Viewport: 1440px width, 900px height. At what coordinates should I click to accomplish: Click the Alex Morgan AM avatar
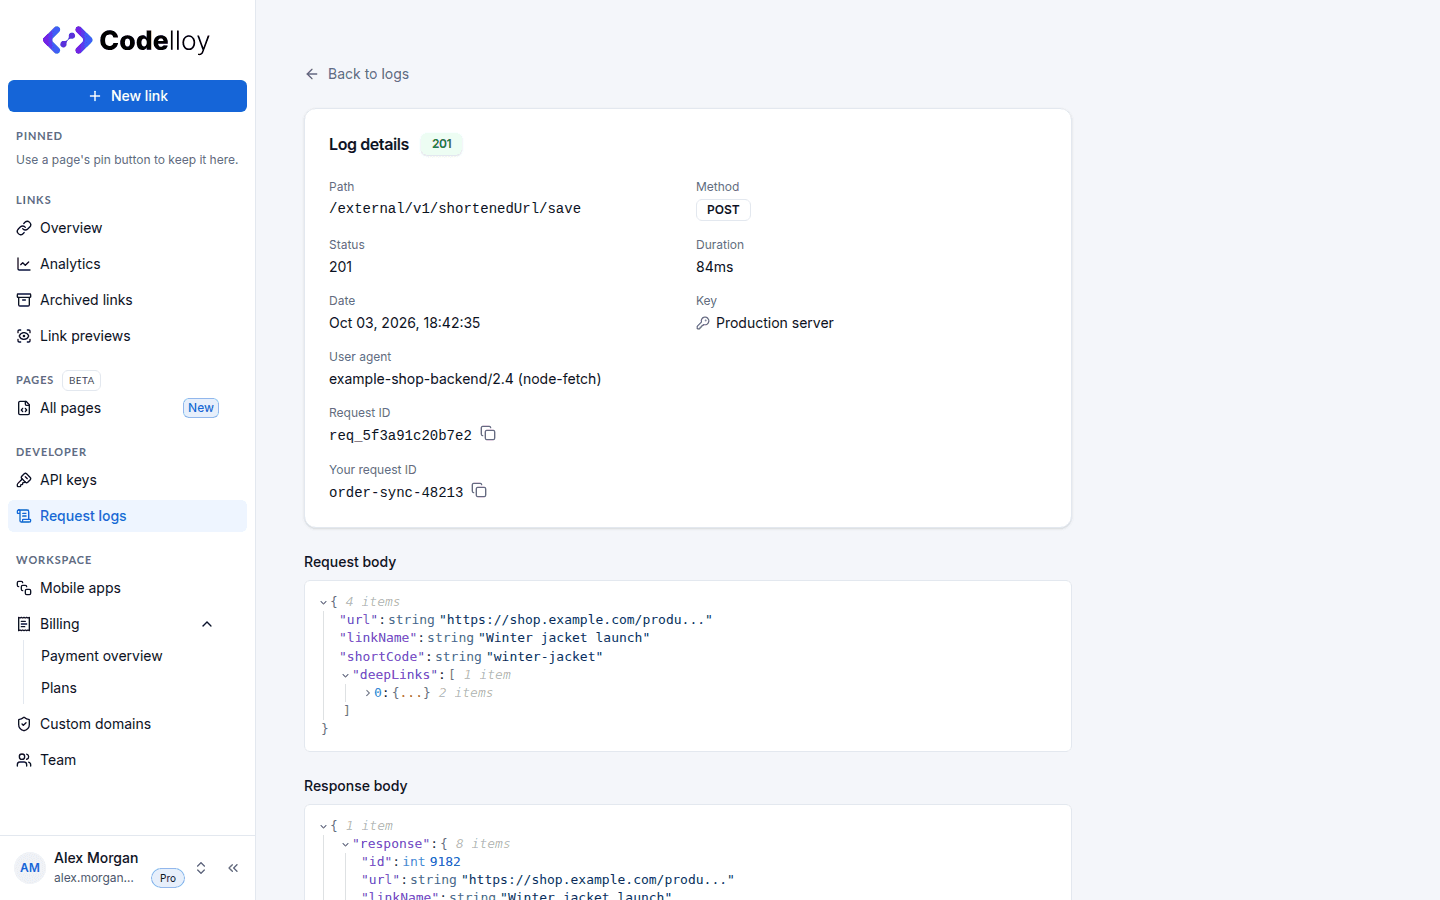30,868
